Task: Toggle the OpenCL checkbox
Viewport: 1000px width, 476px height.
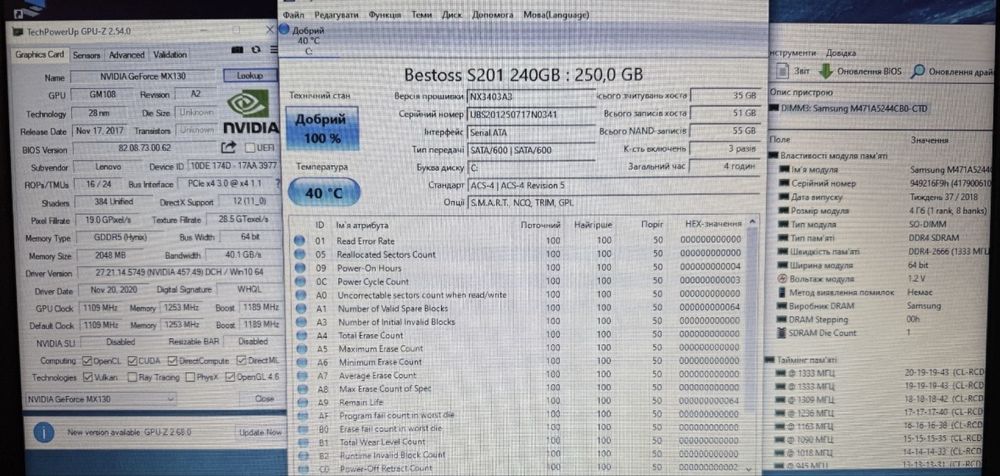Action: [87, 361]
